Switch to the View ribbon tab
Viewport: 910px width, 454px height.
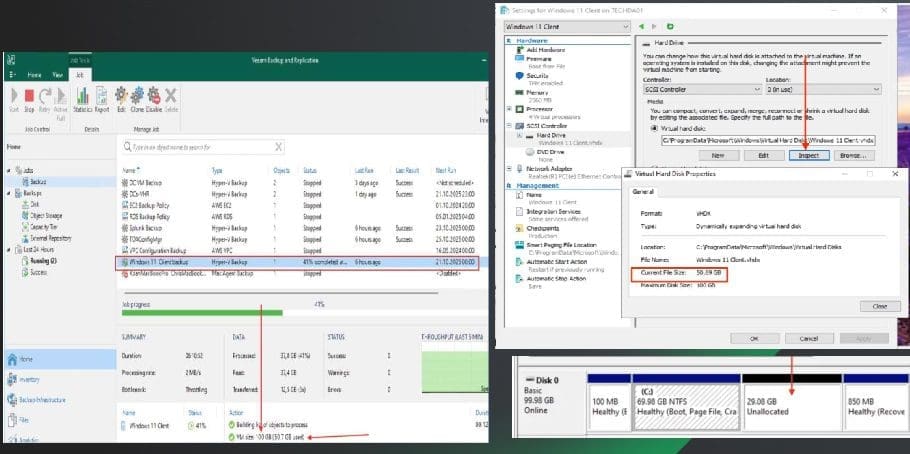point(57,75)
